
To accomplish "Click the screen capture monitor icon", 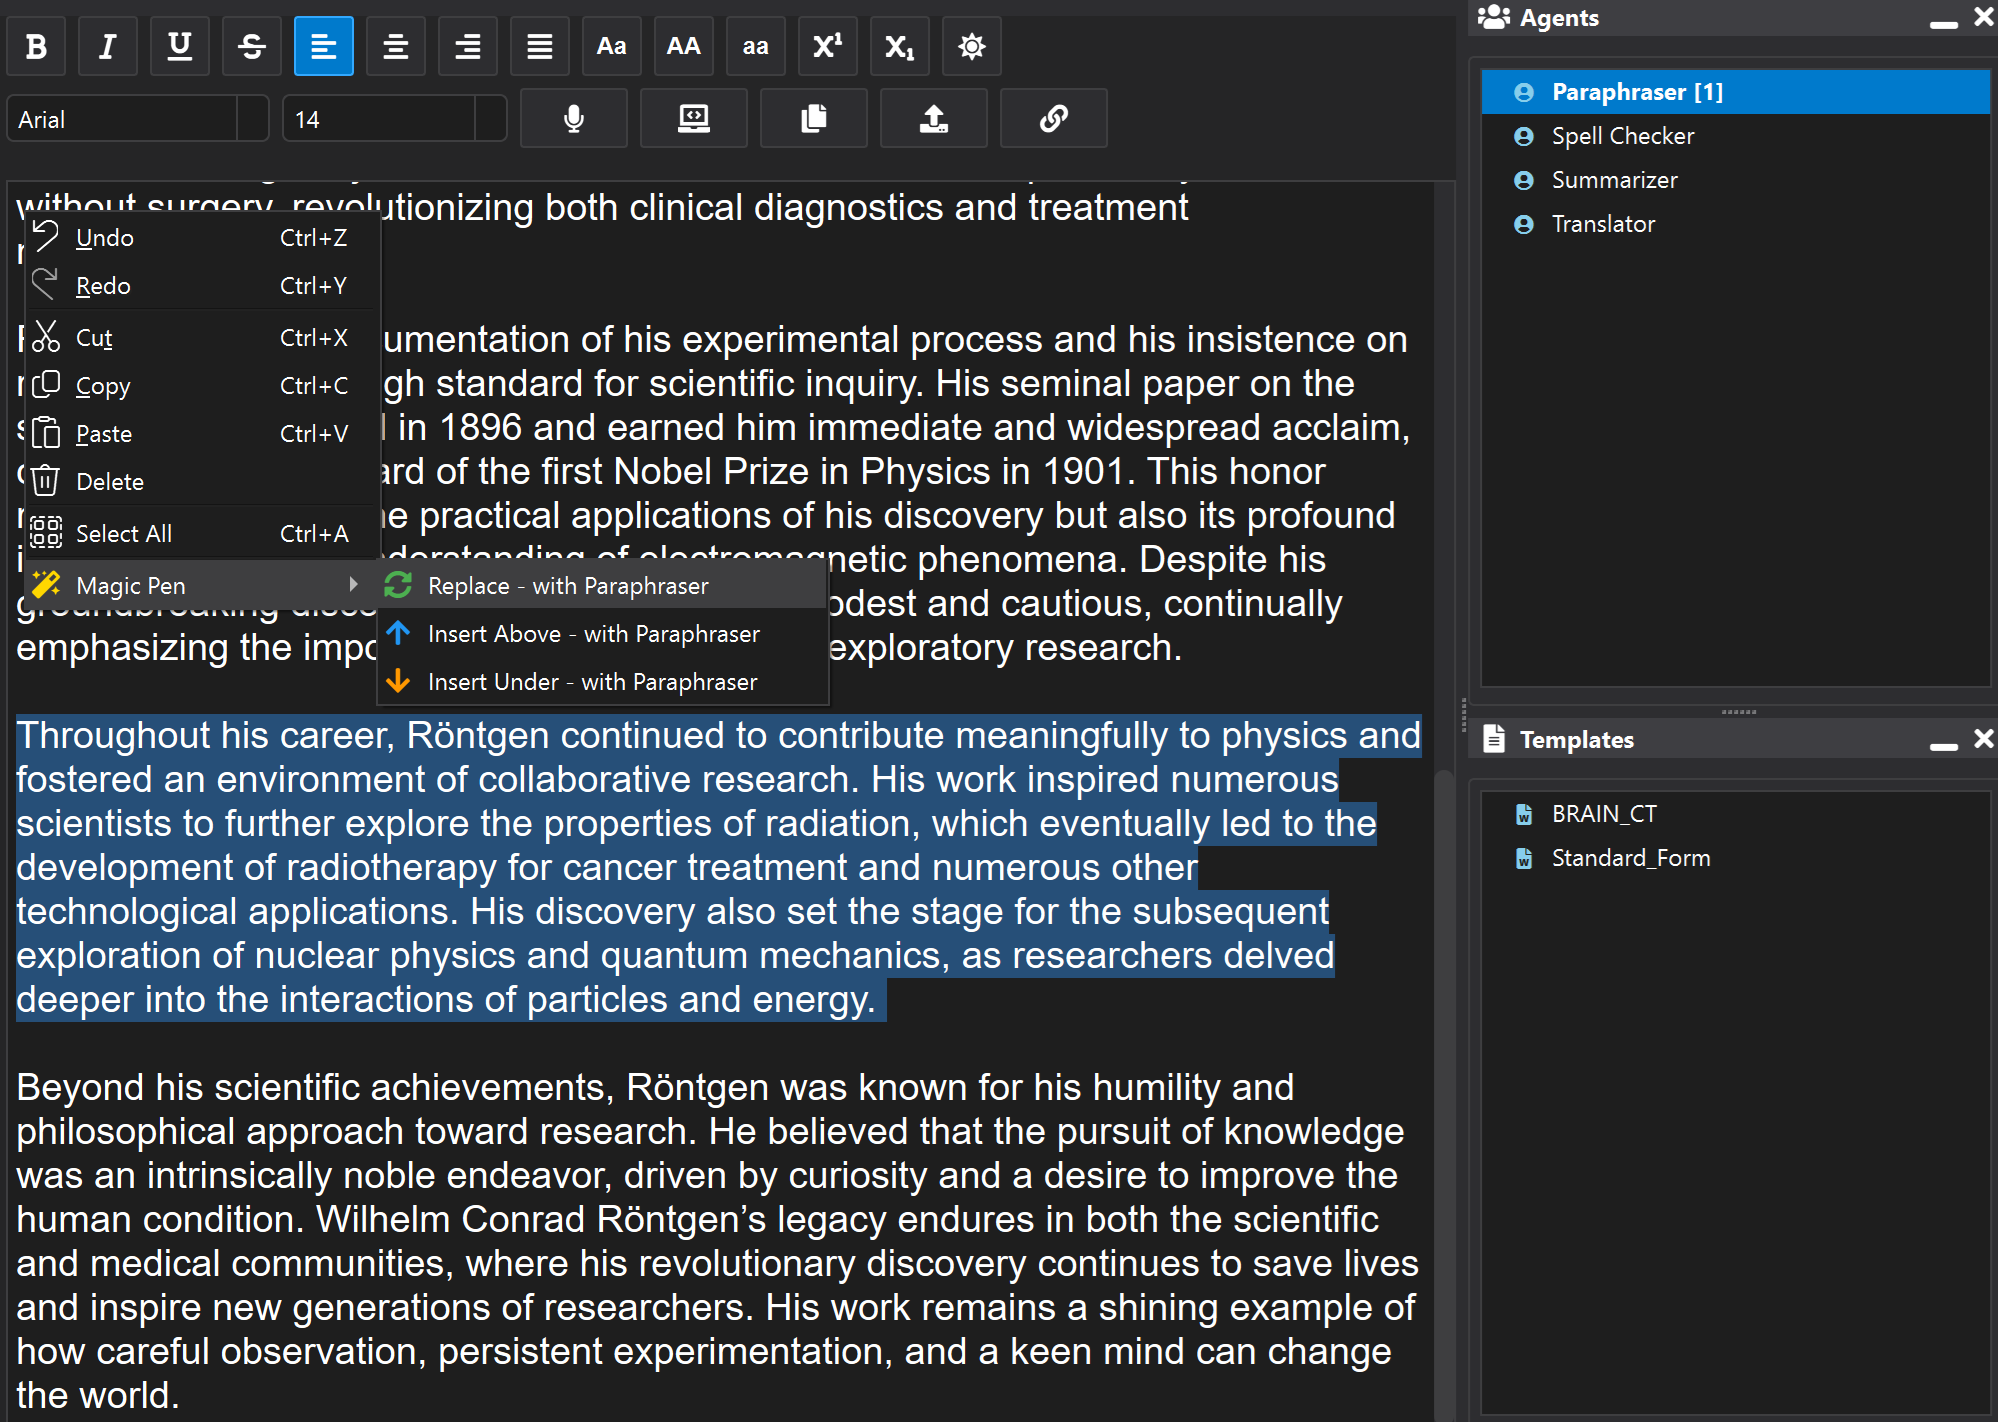I will pos(693,119).
